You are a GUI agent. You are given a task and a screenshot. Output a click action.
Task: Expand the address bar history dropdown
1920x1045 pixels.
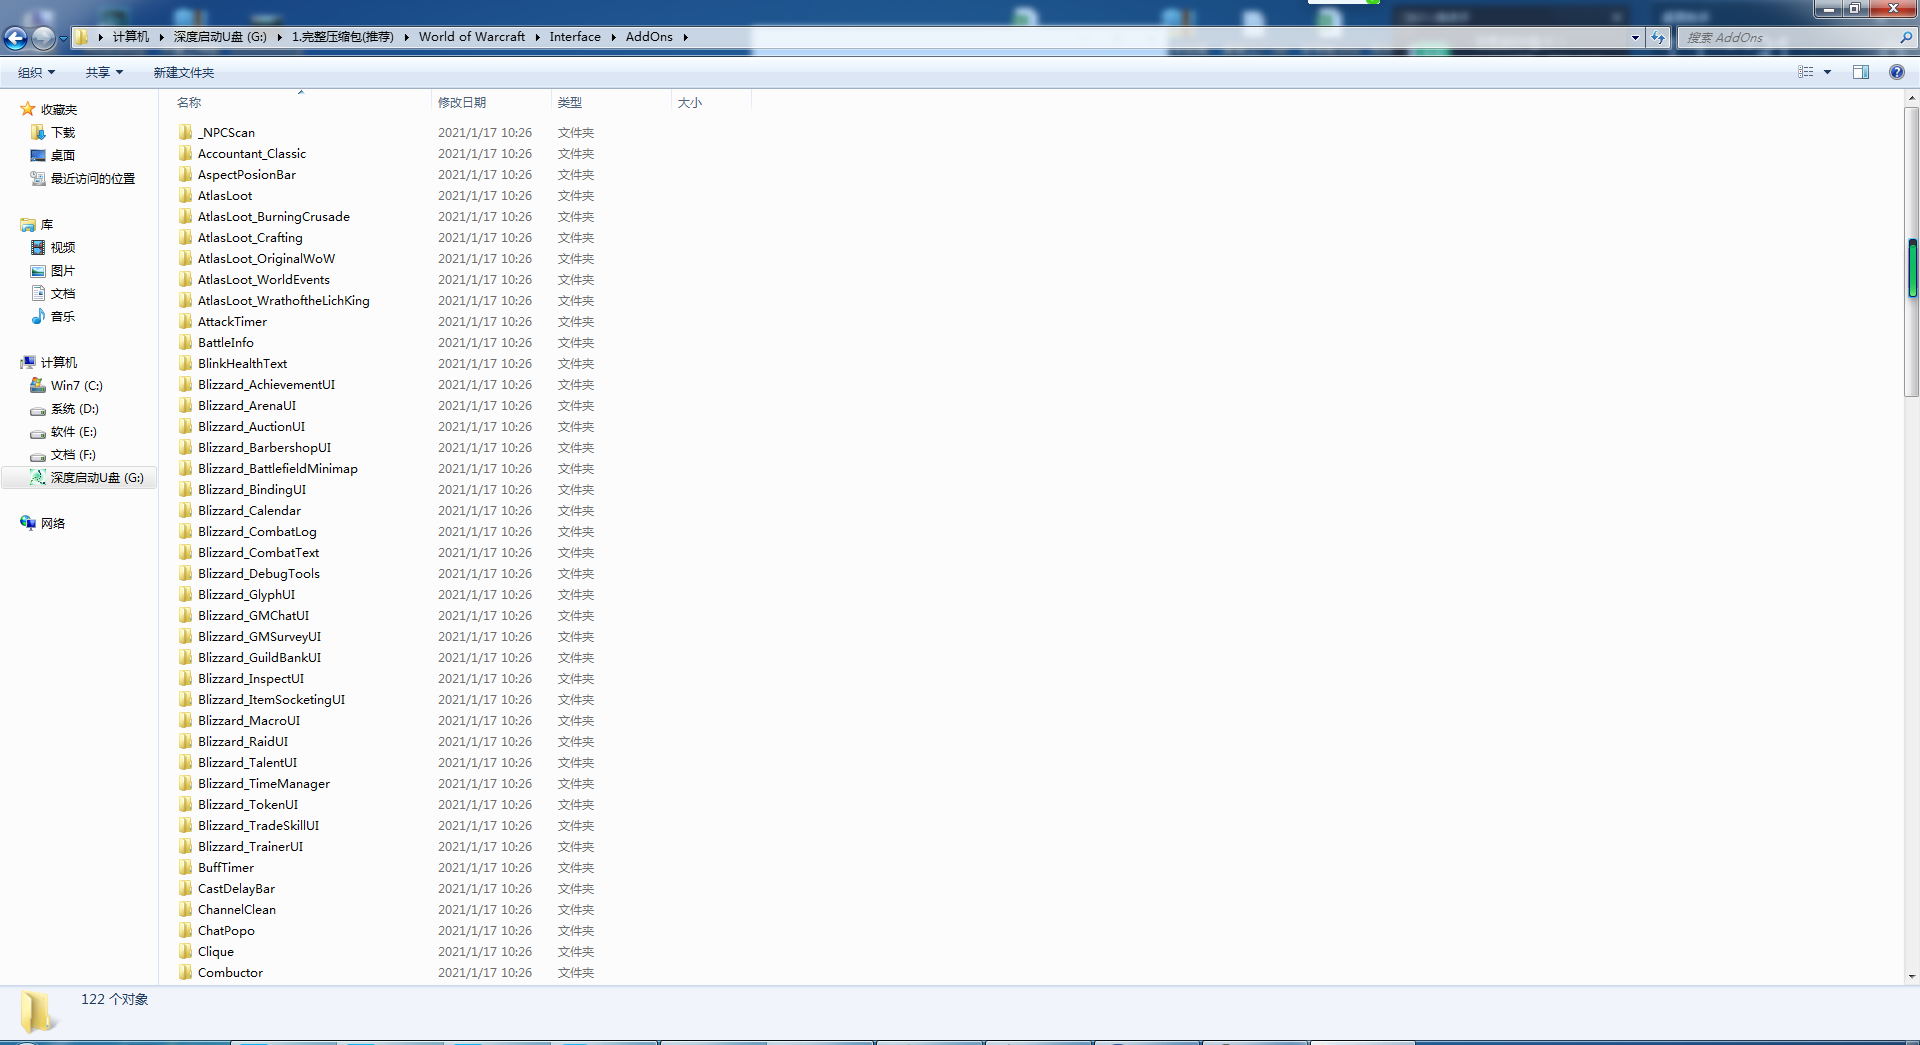1635,38
